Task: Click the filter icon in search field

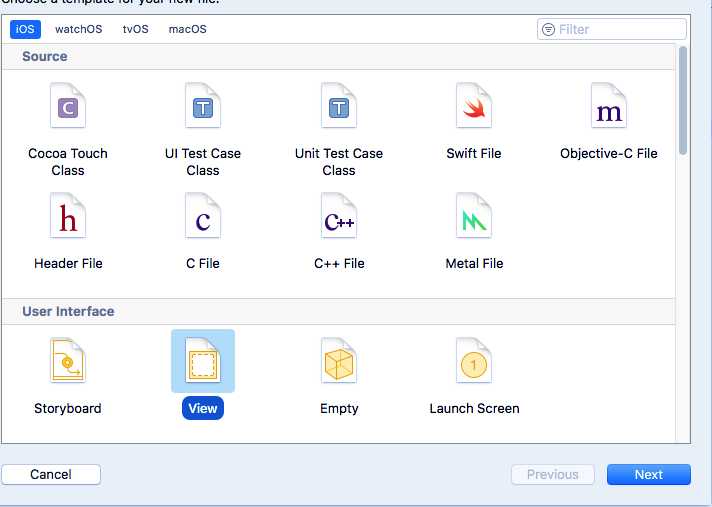Action: [x=549, y=30]
